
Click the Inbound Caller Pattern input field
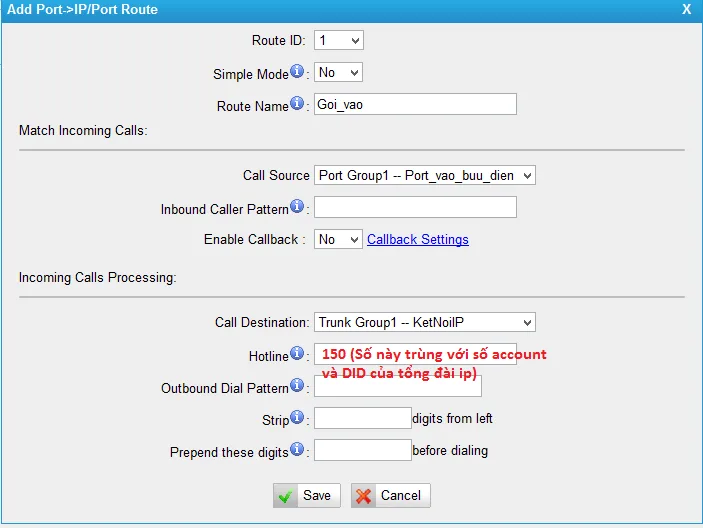pyautogui.click(x=415, y=208)
